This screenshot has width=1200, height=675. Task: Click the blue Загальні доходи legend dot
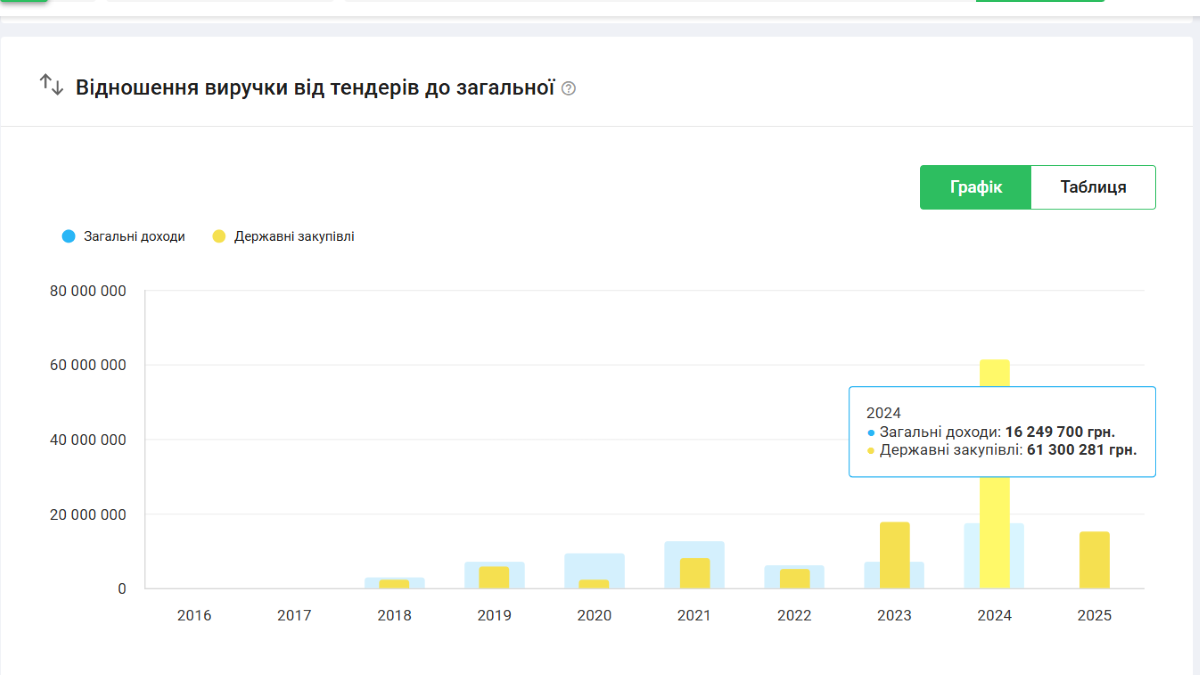click(x=68, y=237)
